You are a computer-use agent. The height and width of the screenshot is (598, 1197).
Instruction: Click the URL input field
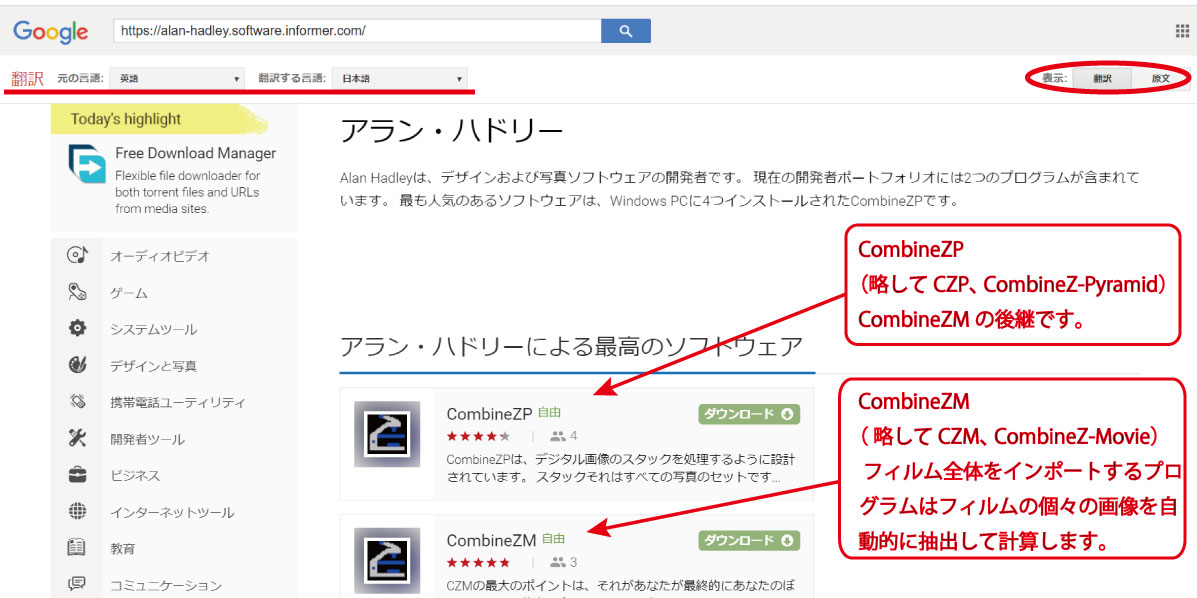tap(357, 31)
